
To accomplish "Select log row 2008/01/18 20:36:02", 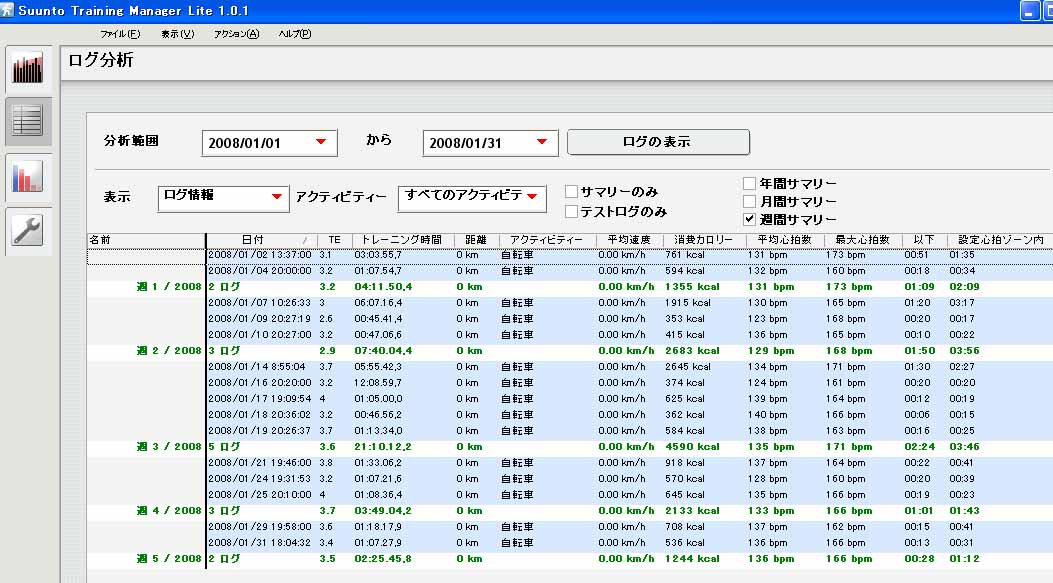I will point(569,415).
